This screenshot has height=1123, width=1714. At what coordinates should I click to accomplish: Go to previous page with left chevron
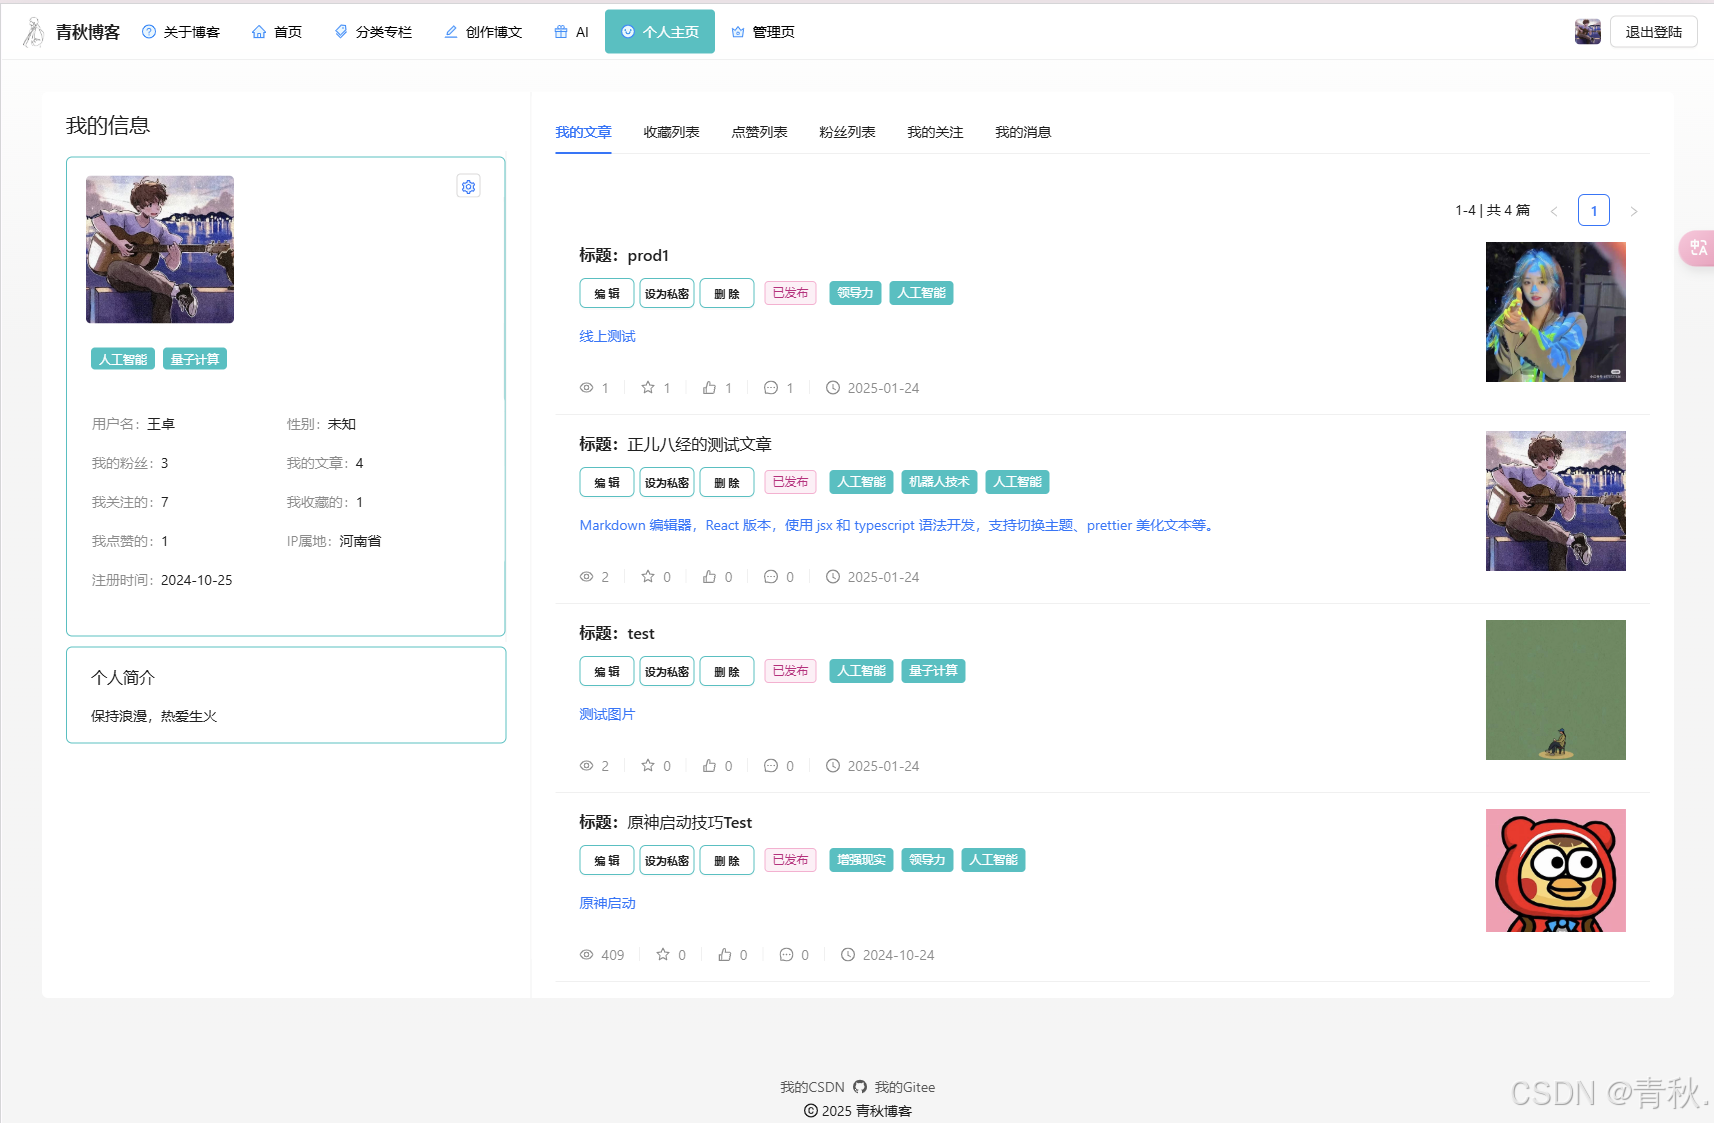(x=1554, y=211)
